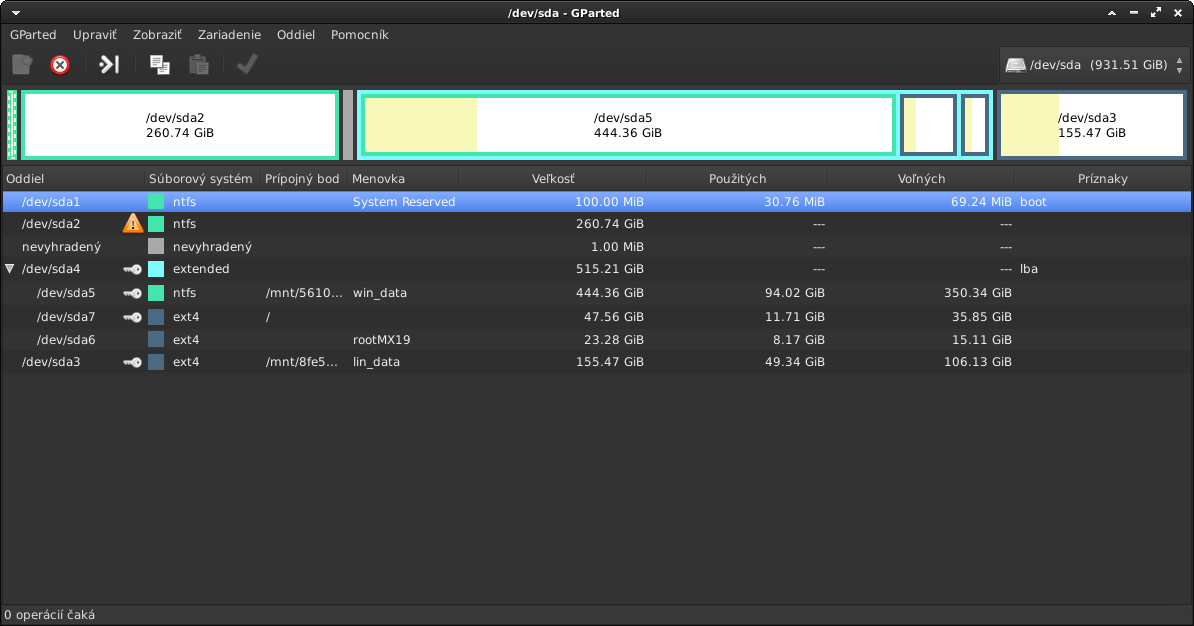Click the Resize/Move arrow toolbar icon
The width and height of the screenshot is (1194, 626).
(109, 65)
